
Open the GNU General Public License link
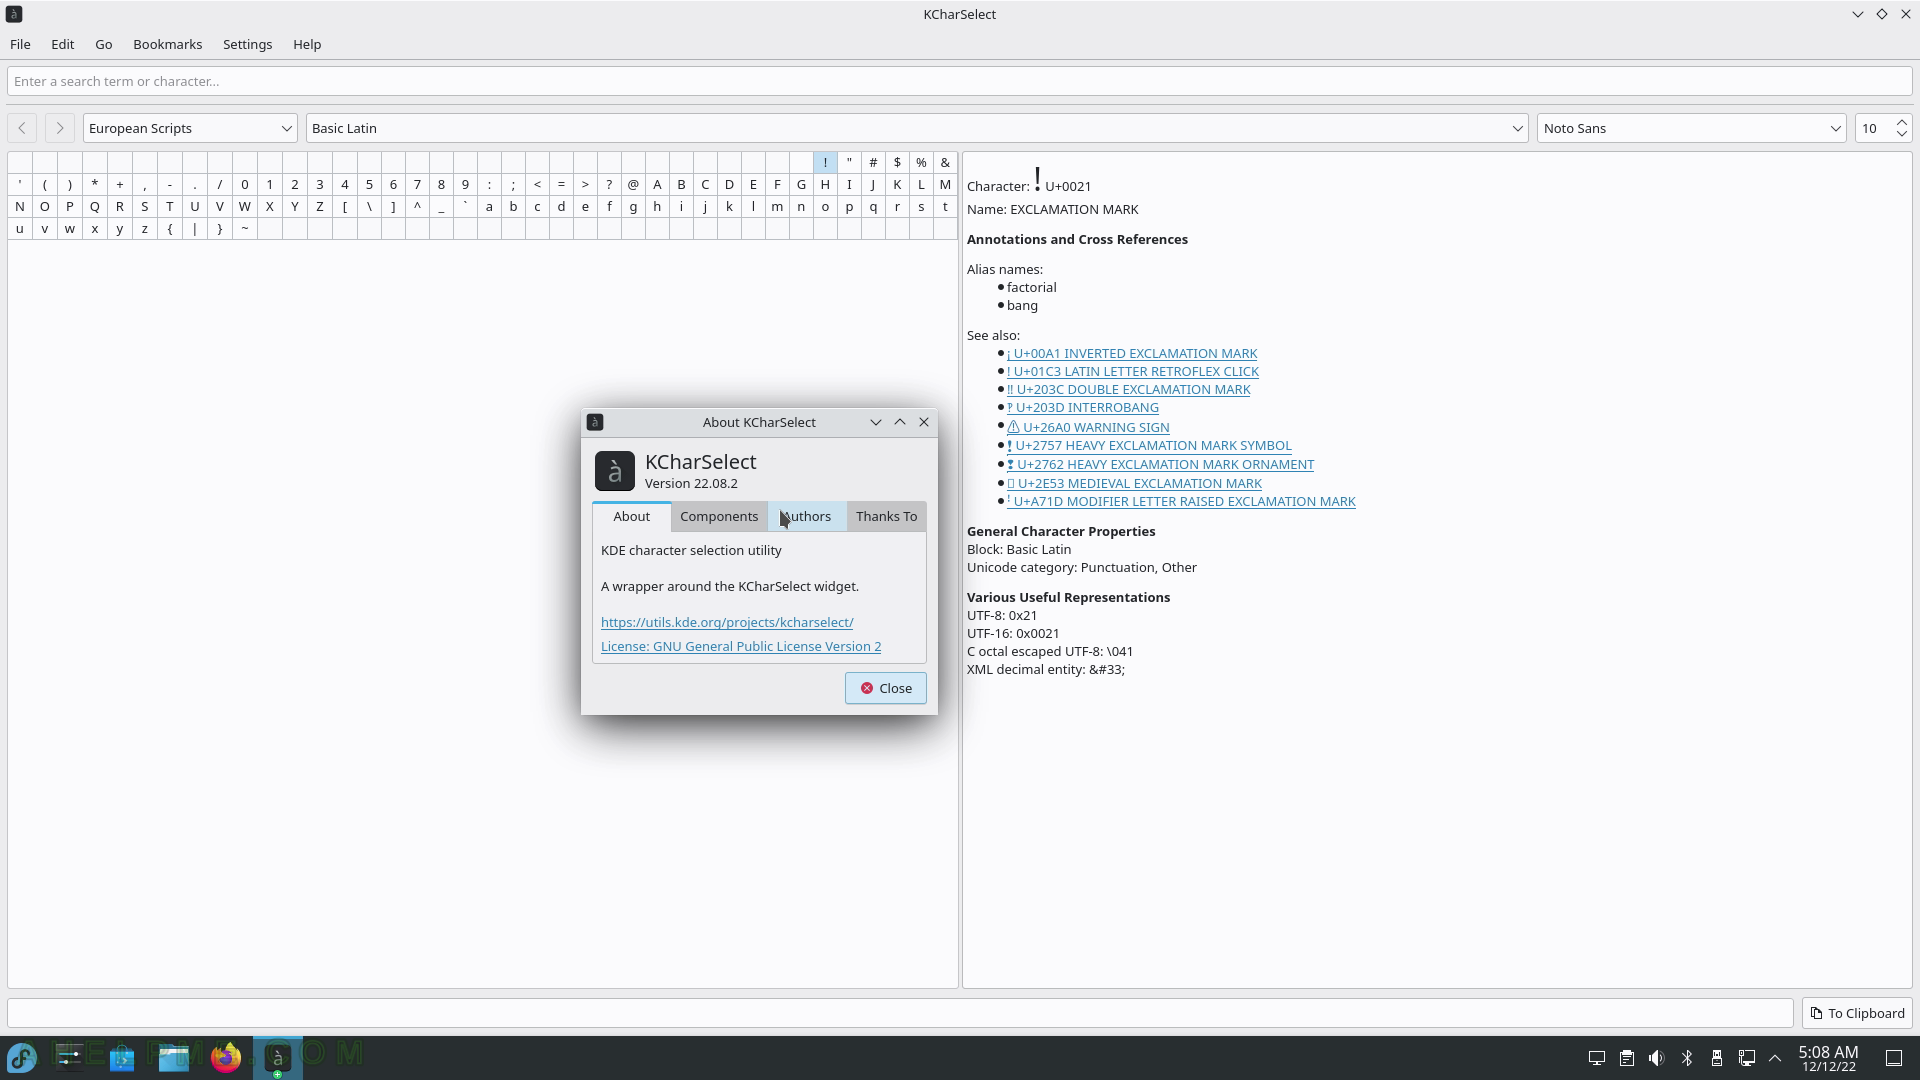click(741, 646)
